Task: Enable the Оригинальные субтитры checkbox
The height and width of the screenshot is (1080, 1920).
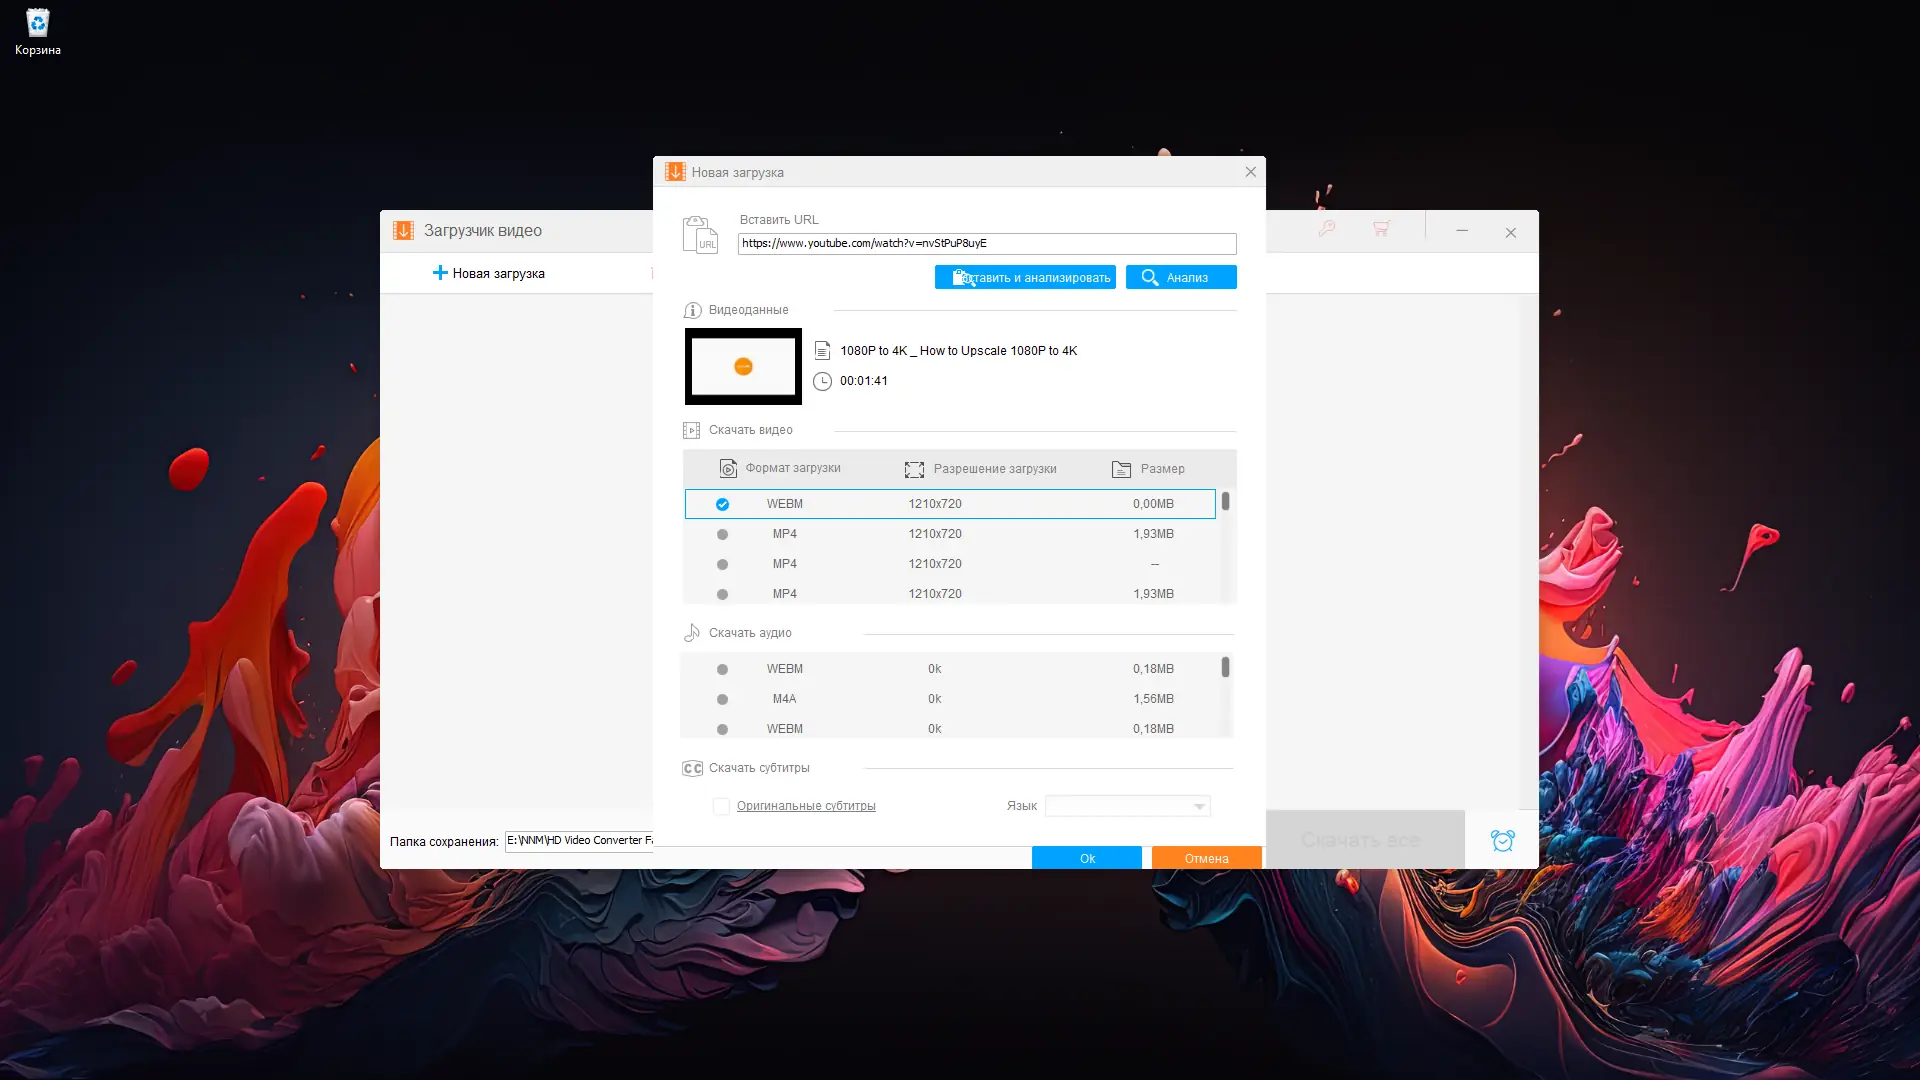Action: [x=721, y=806]
